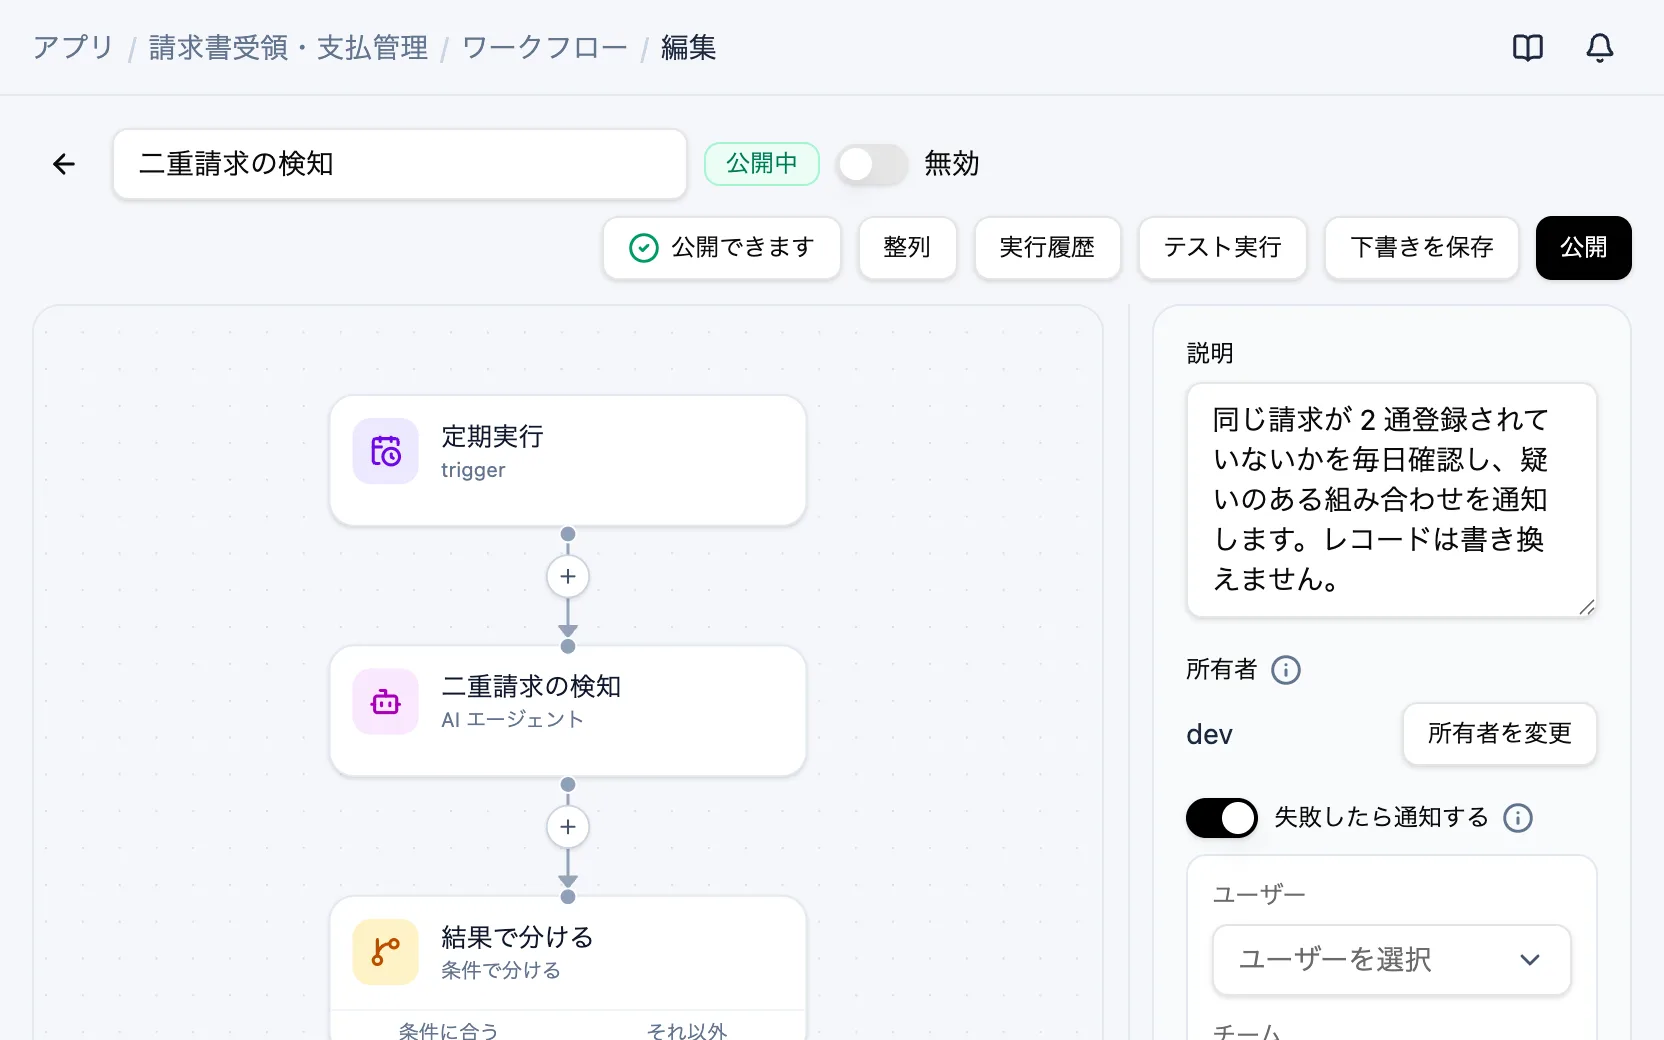This screenshot has height=1040, width=1664.
Task: Click the AI エージェント robot icon
Action: [386, 702]
